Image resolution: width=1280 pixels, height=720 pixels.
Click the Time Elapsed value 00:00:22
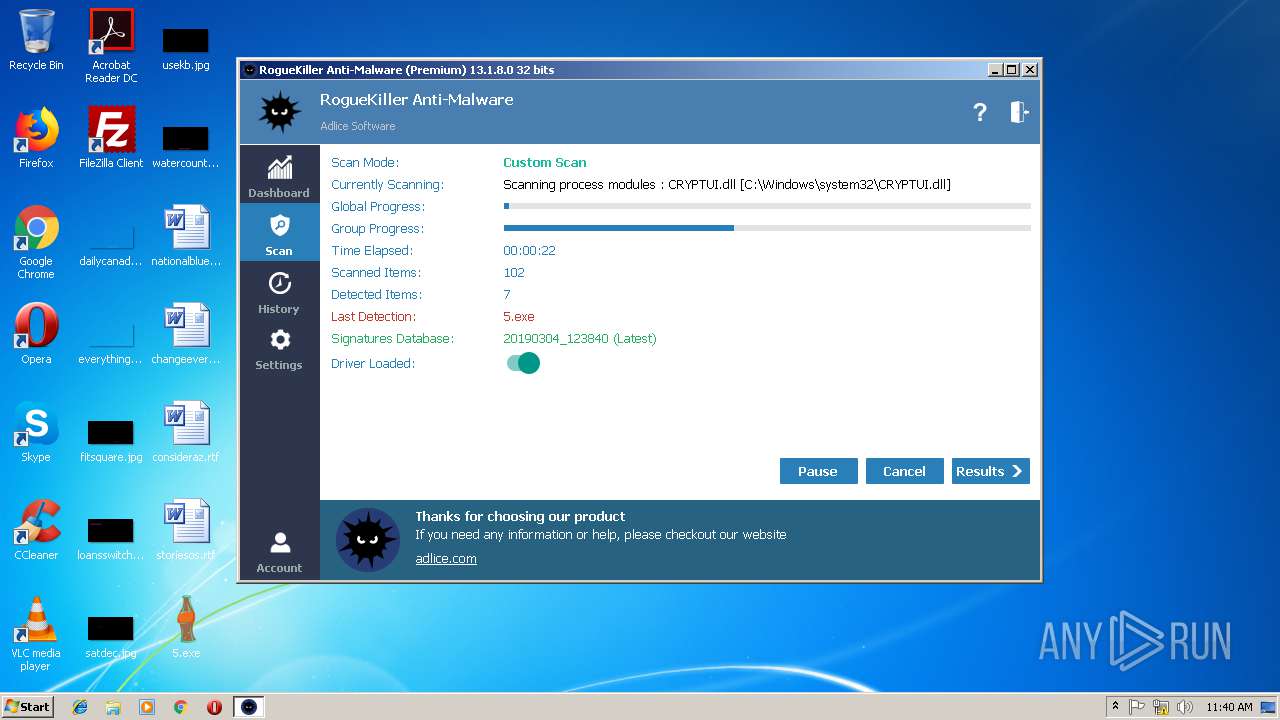529,250
